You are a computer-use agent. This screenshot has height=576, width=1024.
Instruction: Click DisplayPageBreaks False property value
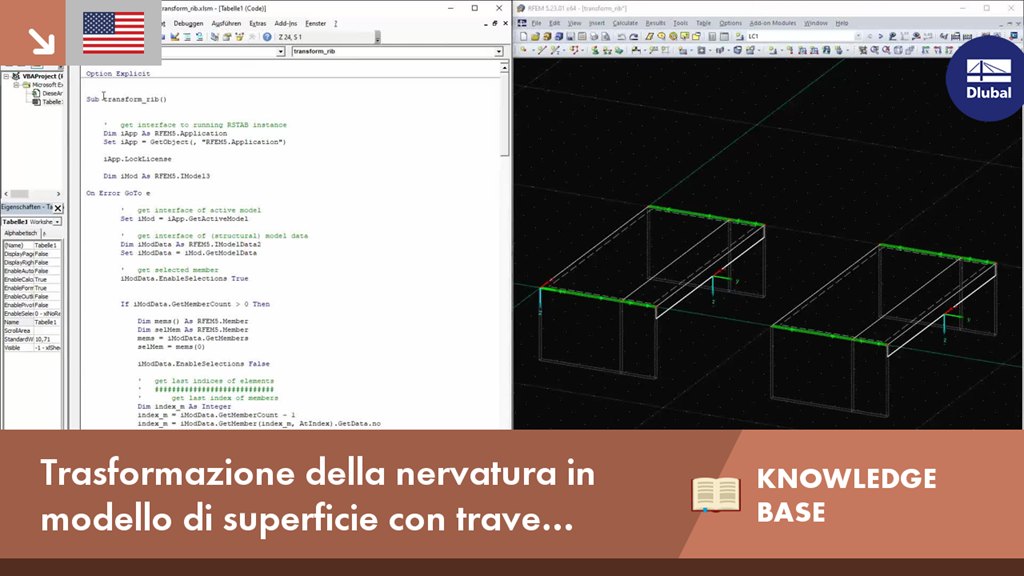pyautogui.click(x=46, y=254)
